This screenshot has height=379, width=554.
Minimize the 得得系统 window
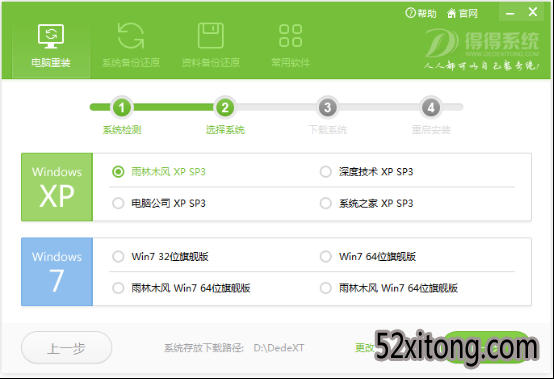[510, 13]
